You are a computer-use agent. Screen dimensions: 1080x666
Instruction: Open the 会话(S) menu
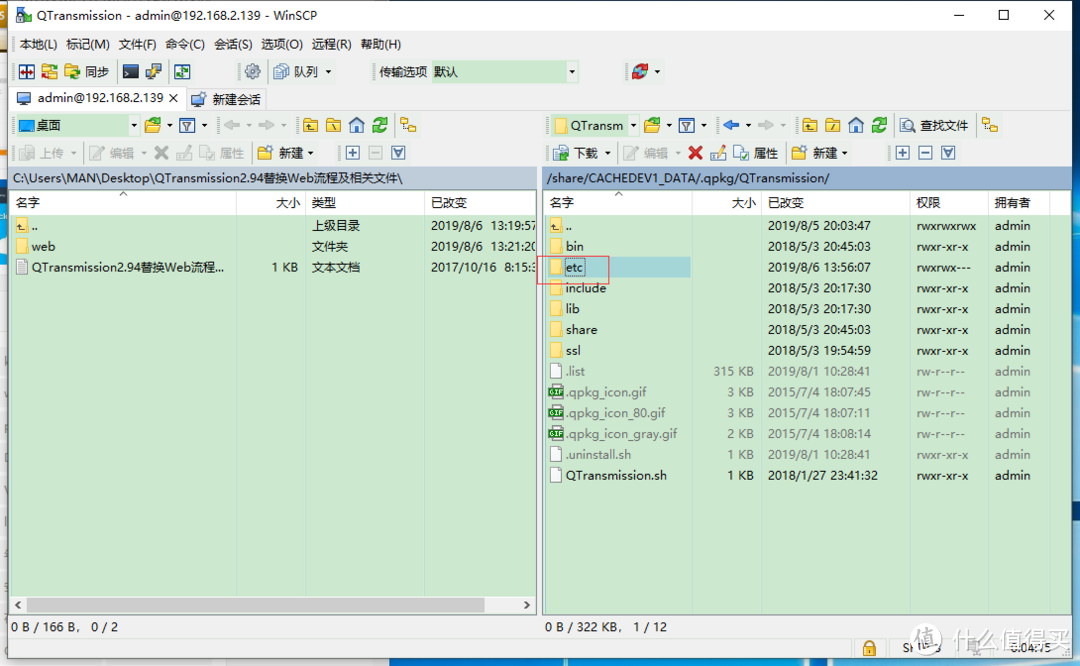click(233, 44)
